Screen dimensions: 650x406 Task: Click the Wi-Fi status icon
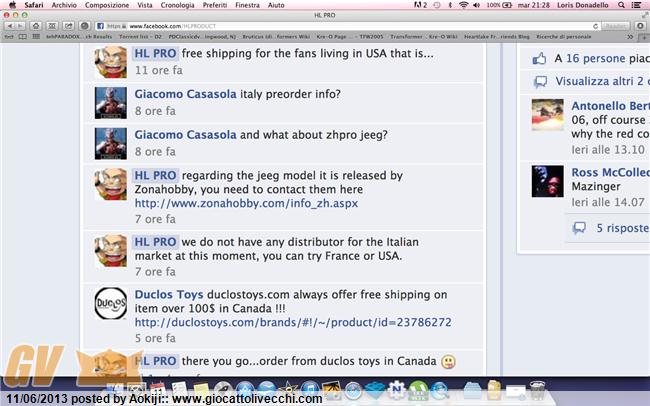point(463,5)
